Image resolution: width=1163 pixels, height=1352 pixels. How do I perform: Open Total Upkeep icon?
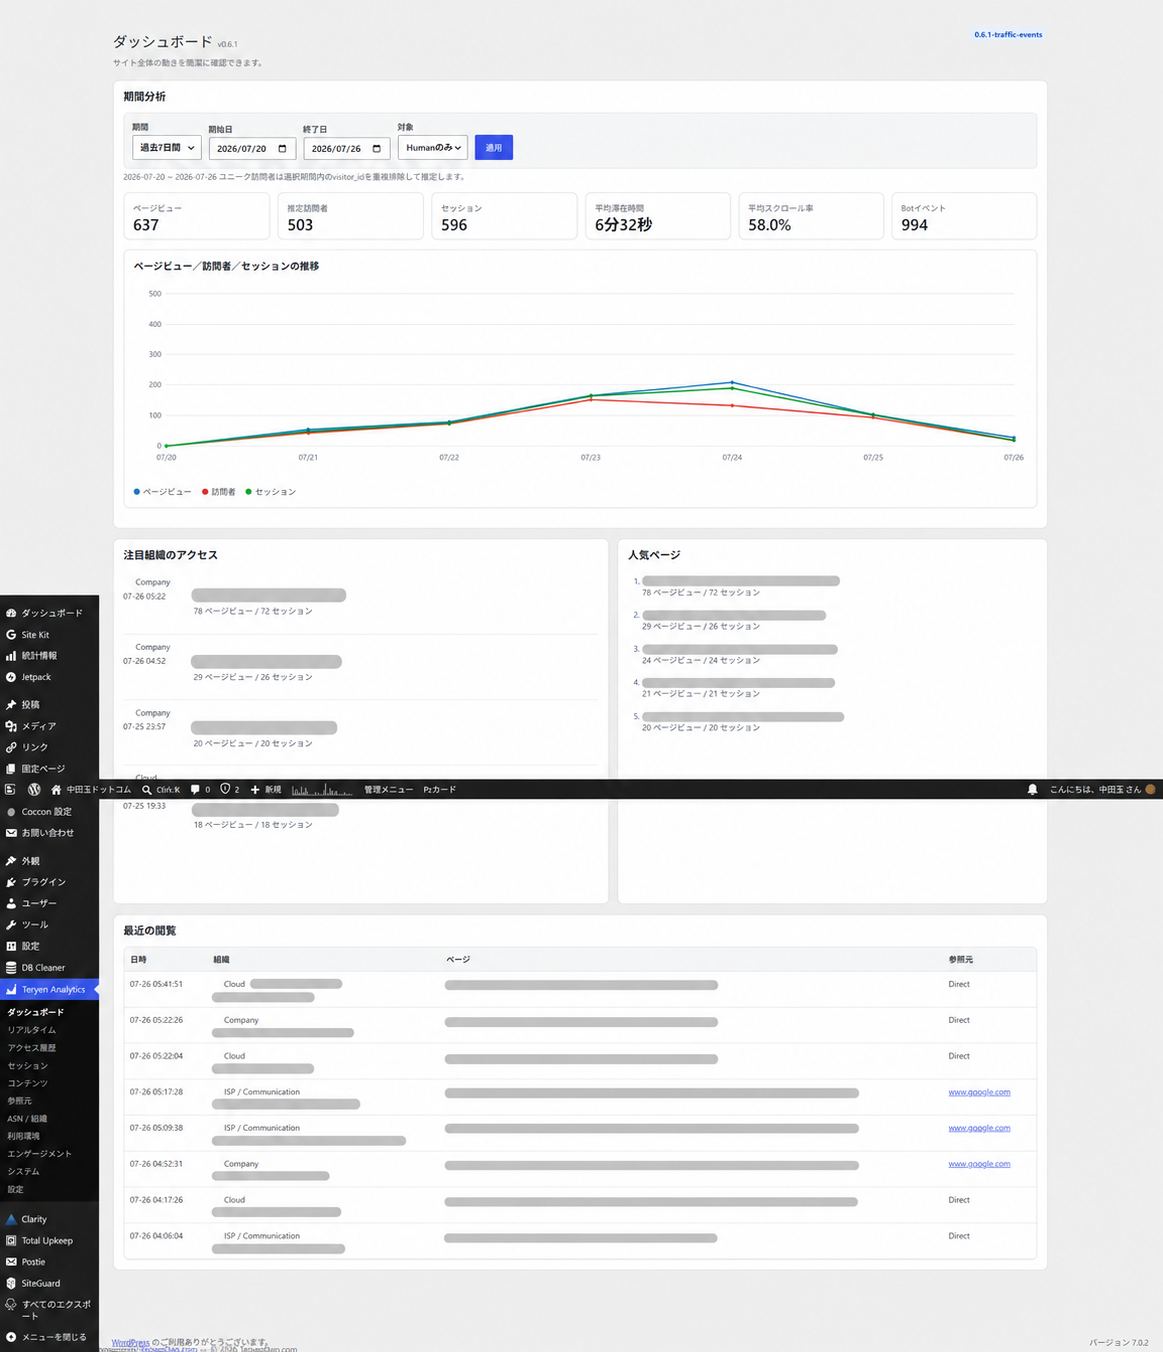coord(11,1241)
